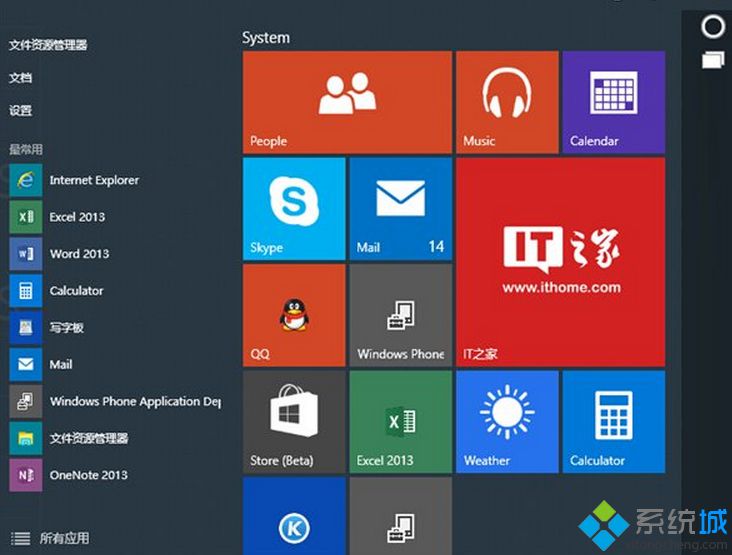Launch the QQ tile
The image size is (732, 555).
click(x=294, y=315)
